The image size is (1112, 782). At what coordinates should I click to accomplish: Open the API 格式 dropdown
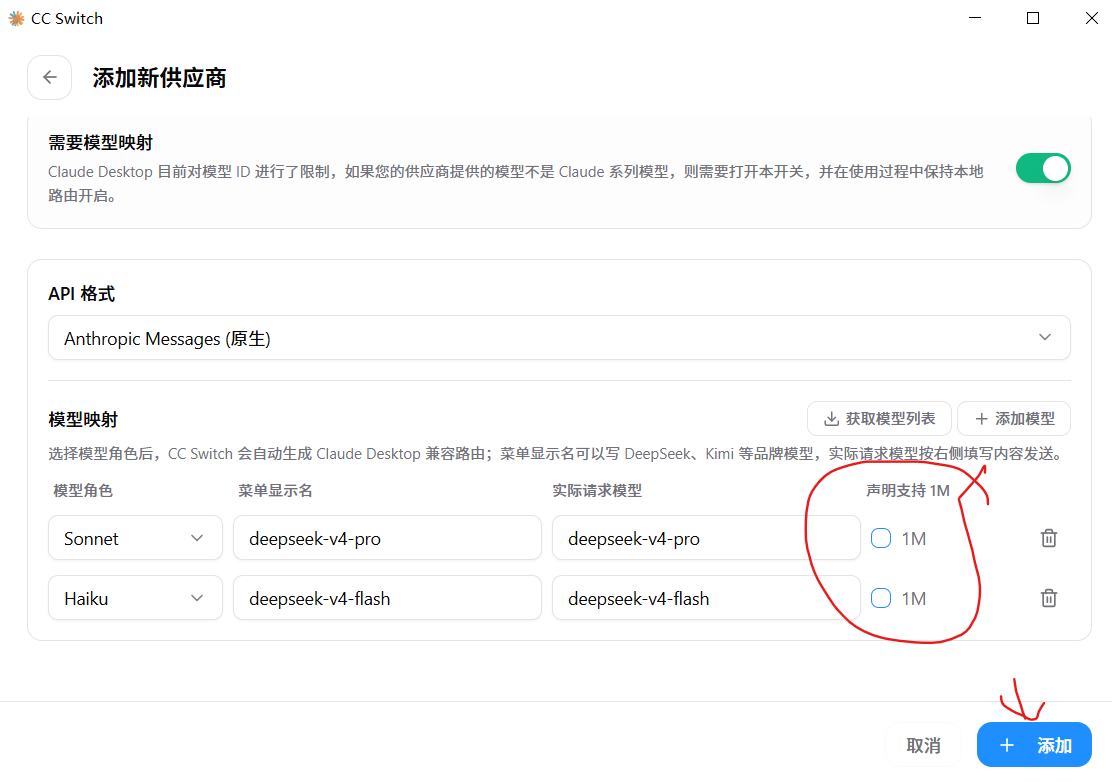[559, 338]
